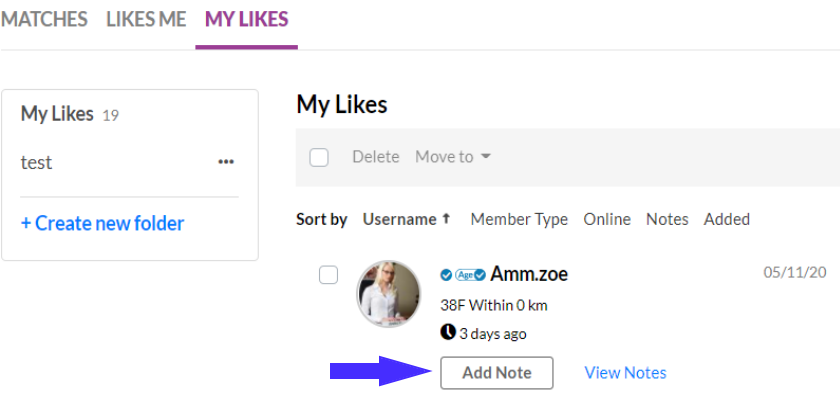Viewport: 840px width, 407px height.
Task: Tick the select-all checkbox beside Delete
Action: (319, 157)
